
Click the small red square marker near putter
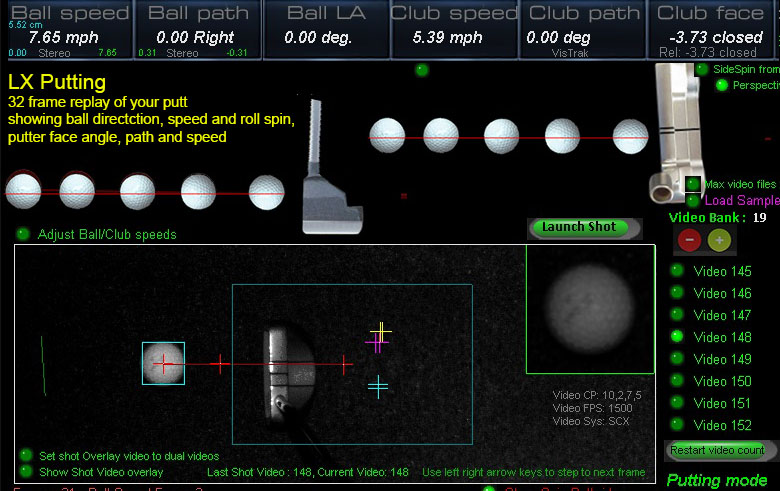(x=404, y=196)
